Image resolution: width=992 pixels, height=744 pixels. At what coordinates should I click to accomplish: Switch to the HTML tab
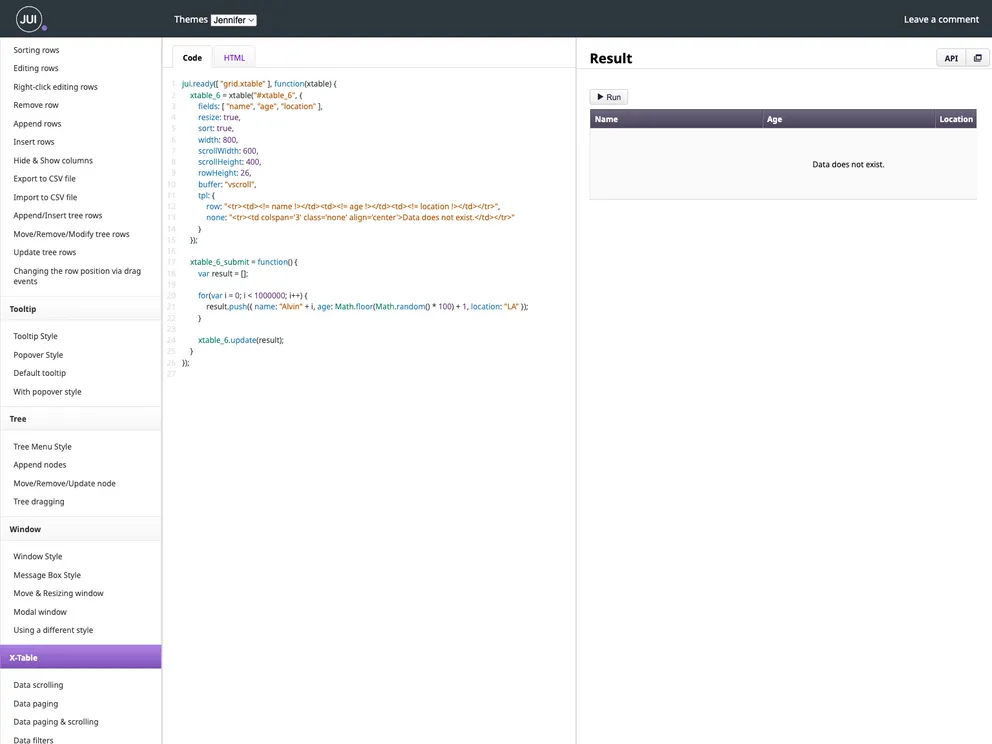[233, 57]
